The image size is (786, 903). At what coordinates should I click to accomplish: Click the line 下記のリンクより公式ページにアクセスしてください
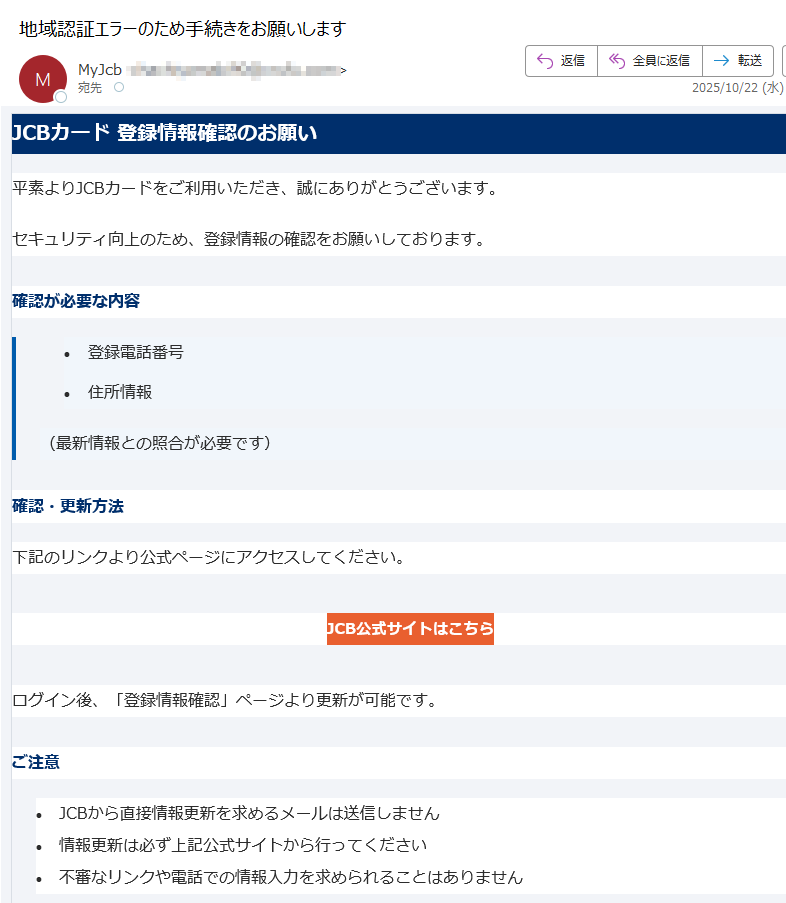coord(208,557)
